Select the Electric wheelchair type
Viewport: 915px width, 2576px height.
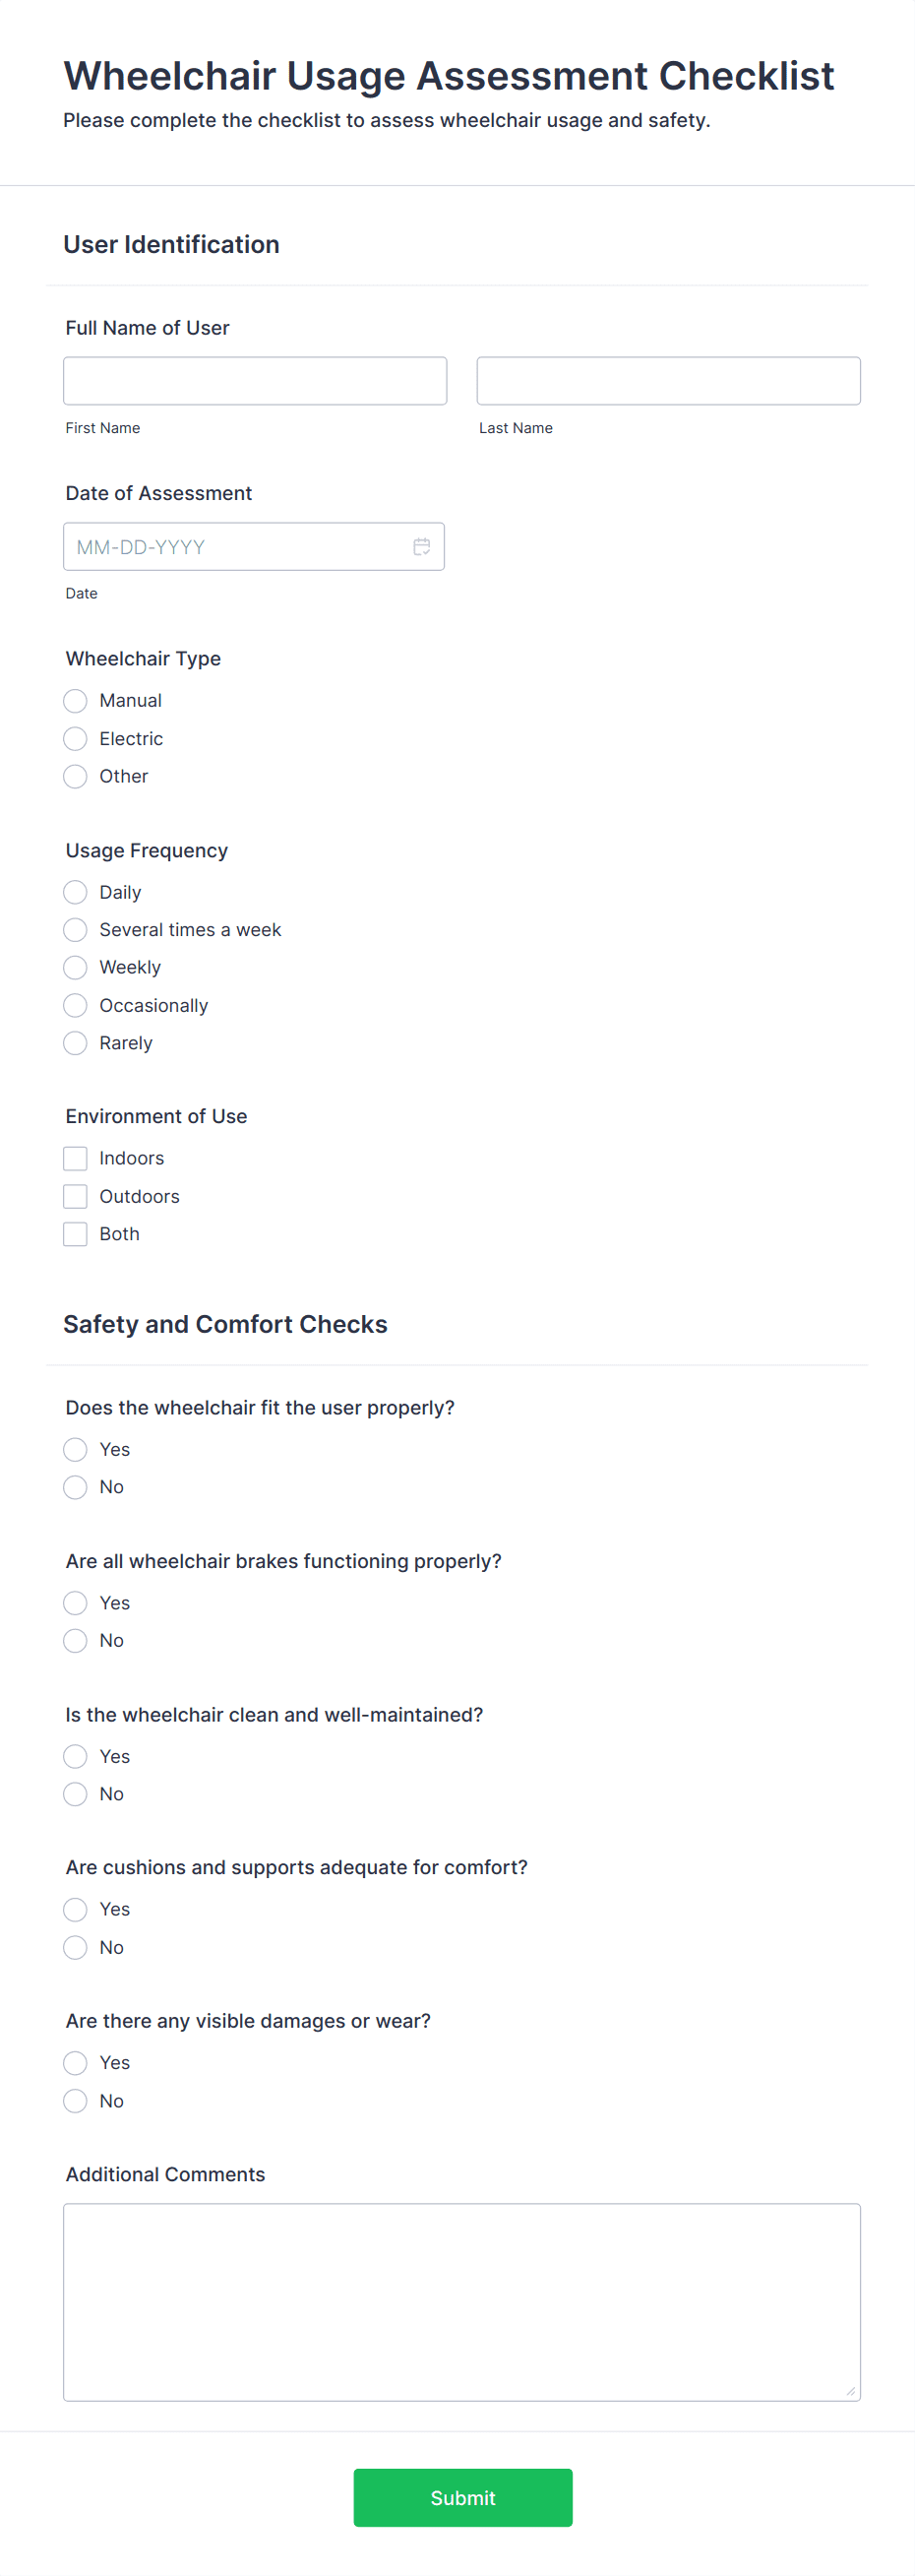coord(75,738)
